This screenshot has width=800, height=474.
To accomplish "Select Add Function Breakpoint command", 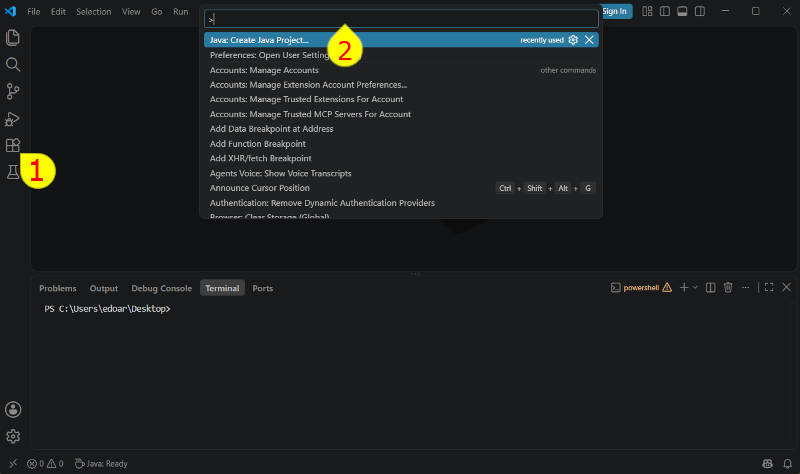I will click(401, 144).
